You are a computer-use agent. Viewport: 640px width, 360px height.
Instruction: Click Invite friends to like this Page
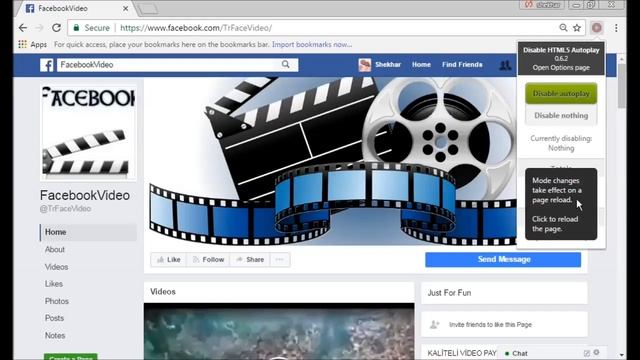pyautogui.click(x=490, y=324)
